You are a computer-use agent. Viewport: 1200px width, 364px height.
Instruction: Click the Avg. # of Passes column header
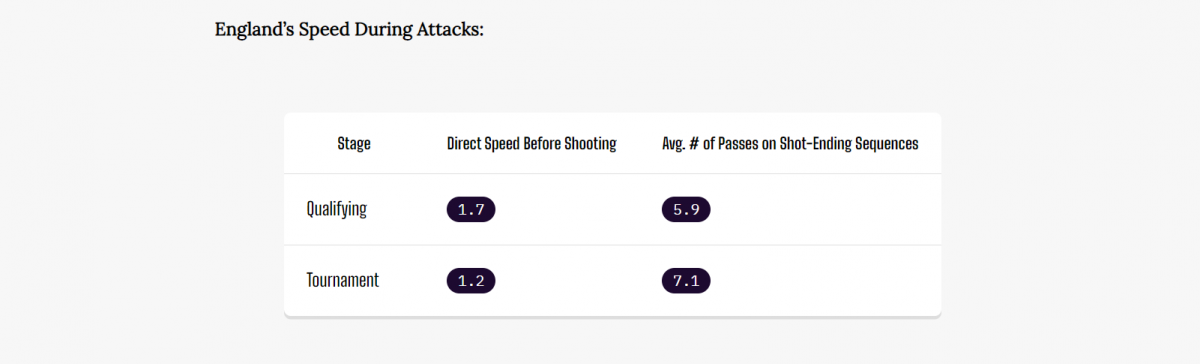click(790, 144)
